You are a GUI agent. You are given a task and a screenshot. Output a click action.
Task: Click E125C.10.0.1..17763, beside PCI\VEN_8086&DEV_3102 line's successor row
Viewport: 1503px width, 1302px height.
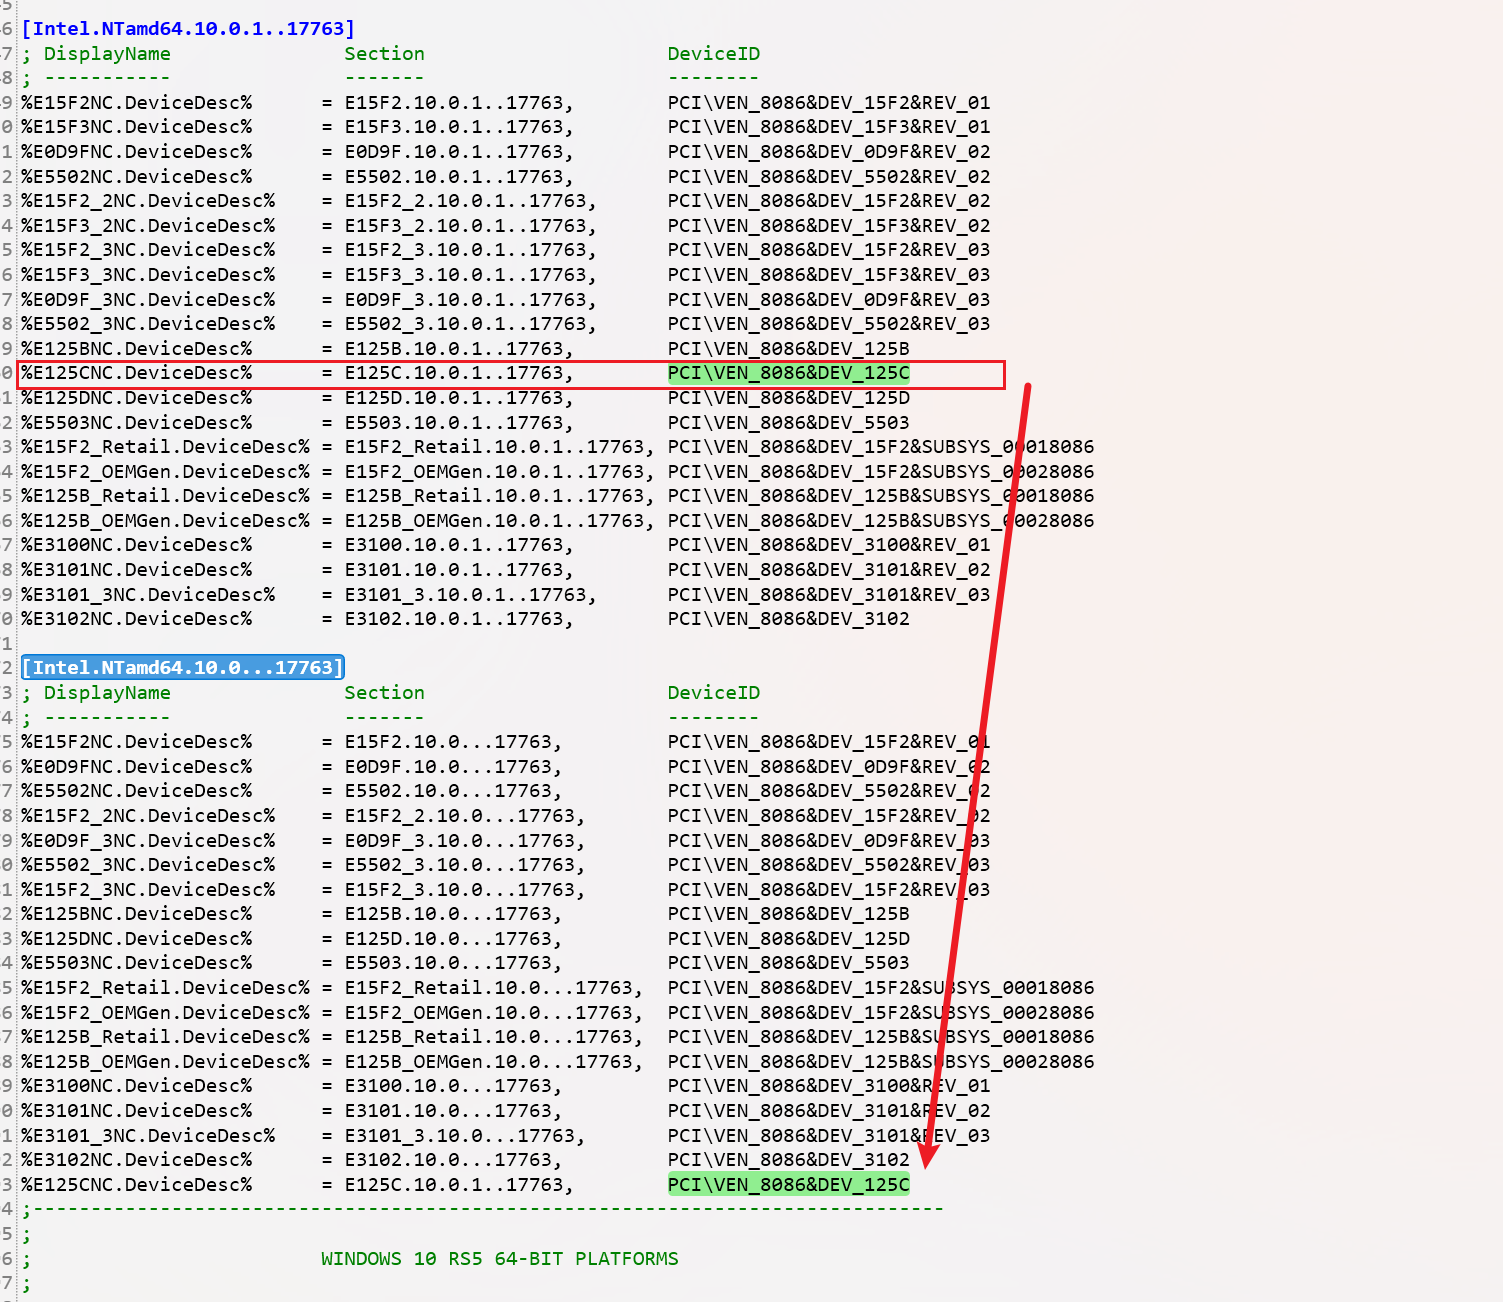click(x=460, y=1185)
